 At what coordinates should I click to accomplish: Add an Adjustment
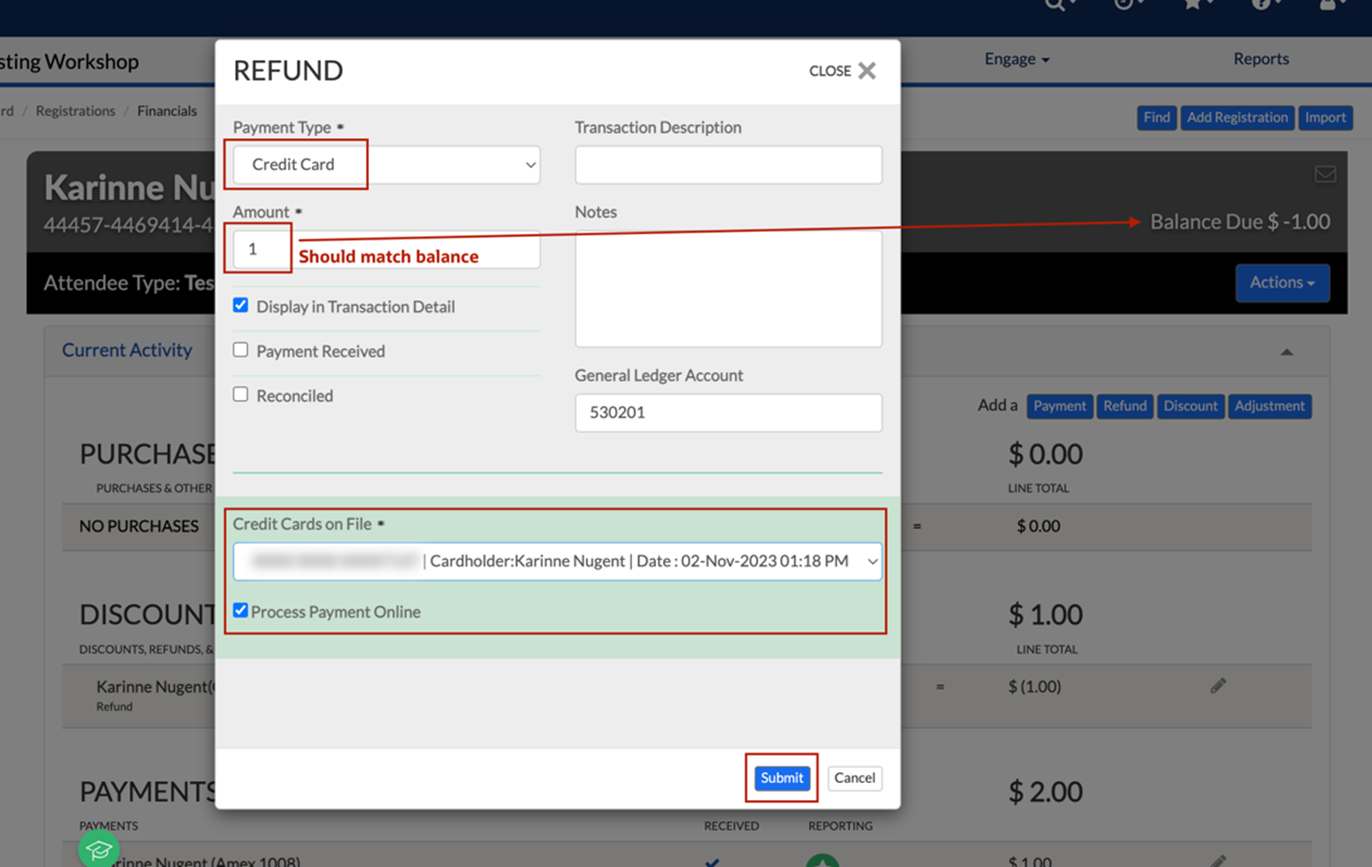click(1270, 406)
